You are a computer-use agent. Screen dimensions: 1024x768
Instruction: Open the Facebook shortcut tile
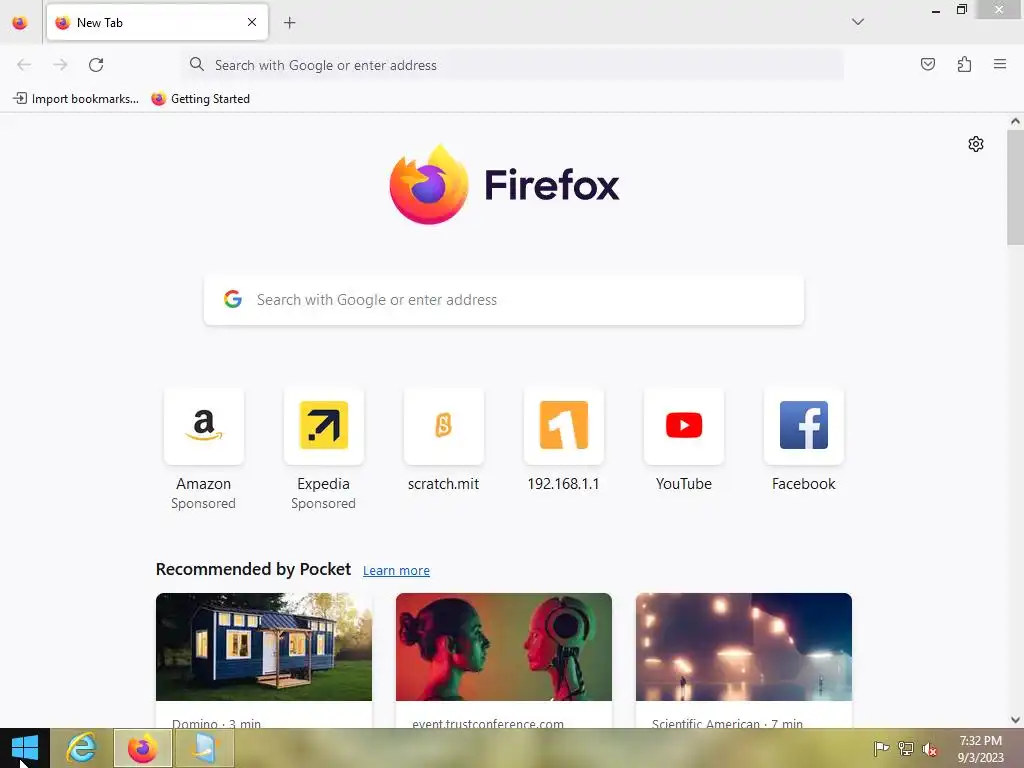point(803,426)
